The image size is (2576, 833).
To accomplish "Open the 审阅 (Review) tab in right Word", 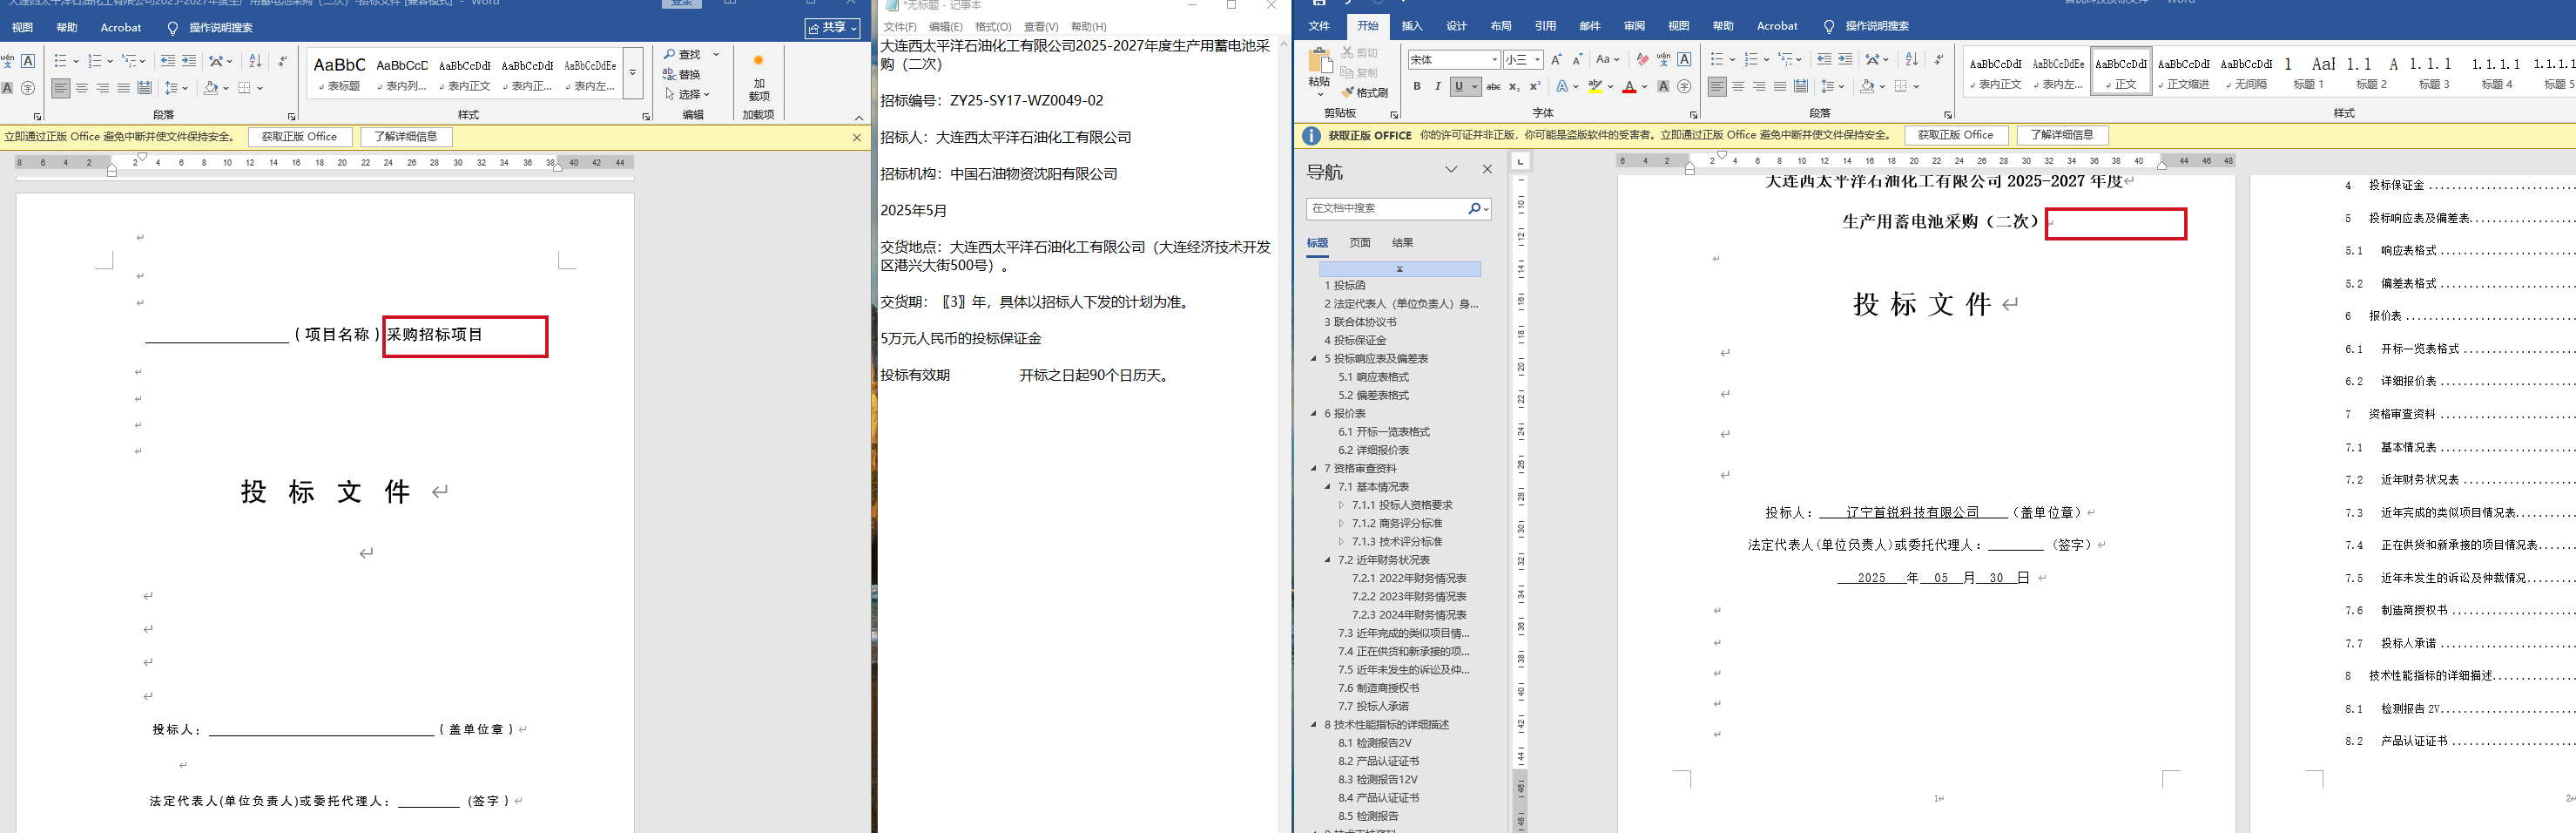I will tap(1634, 26).
